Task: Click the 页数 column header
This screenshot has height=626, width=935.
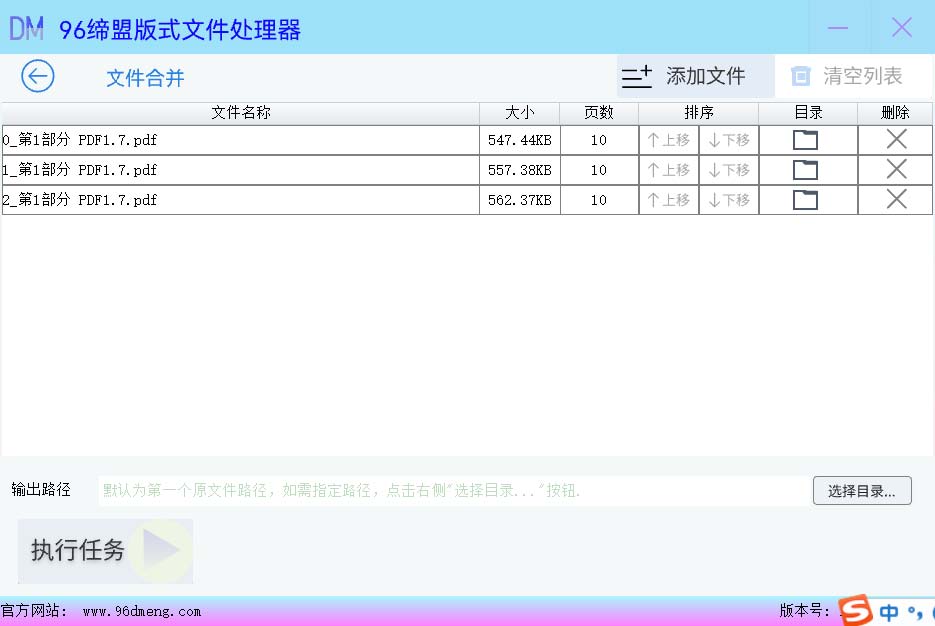Action: click(599, 113)
